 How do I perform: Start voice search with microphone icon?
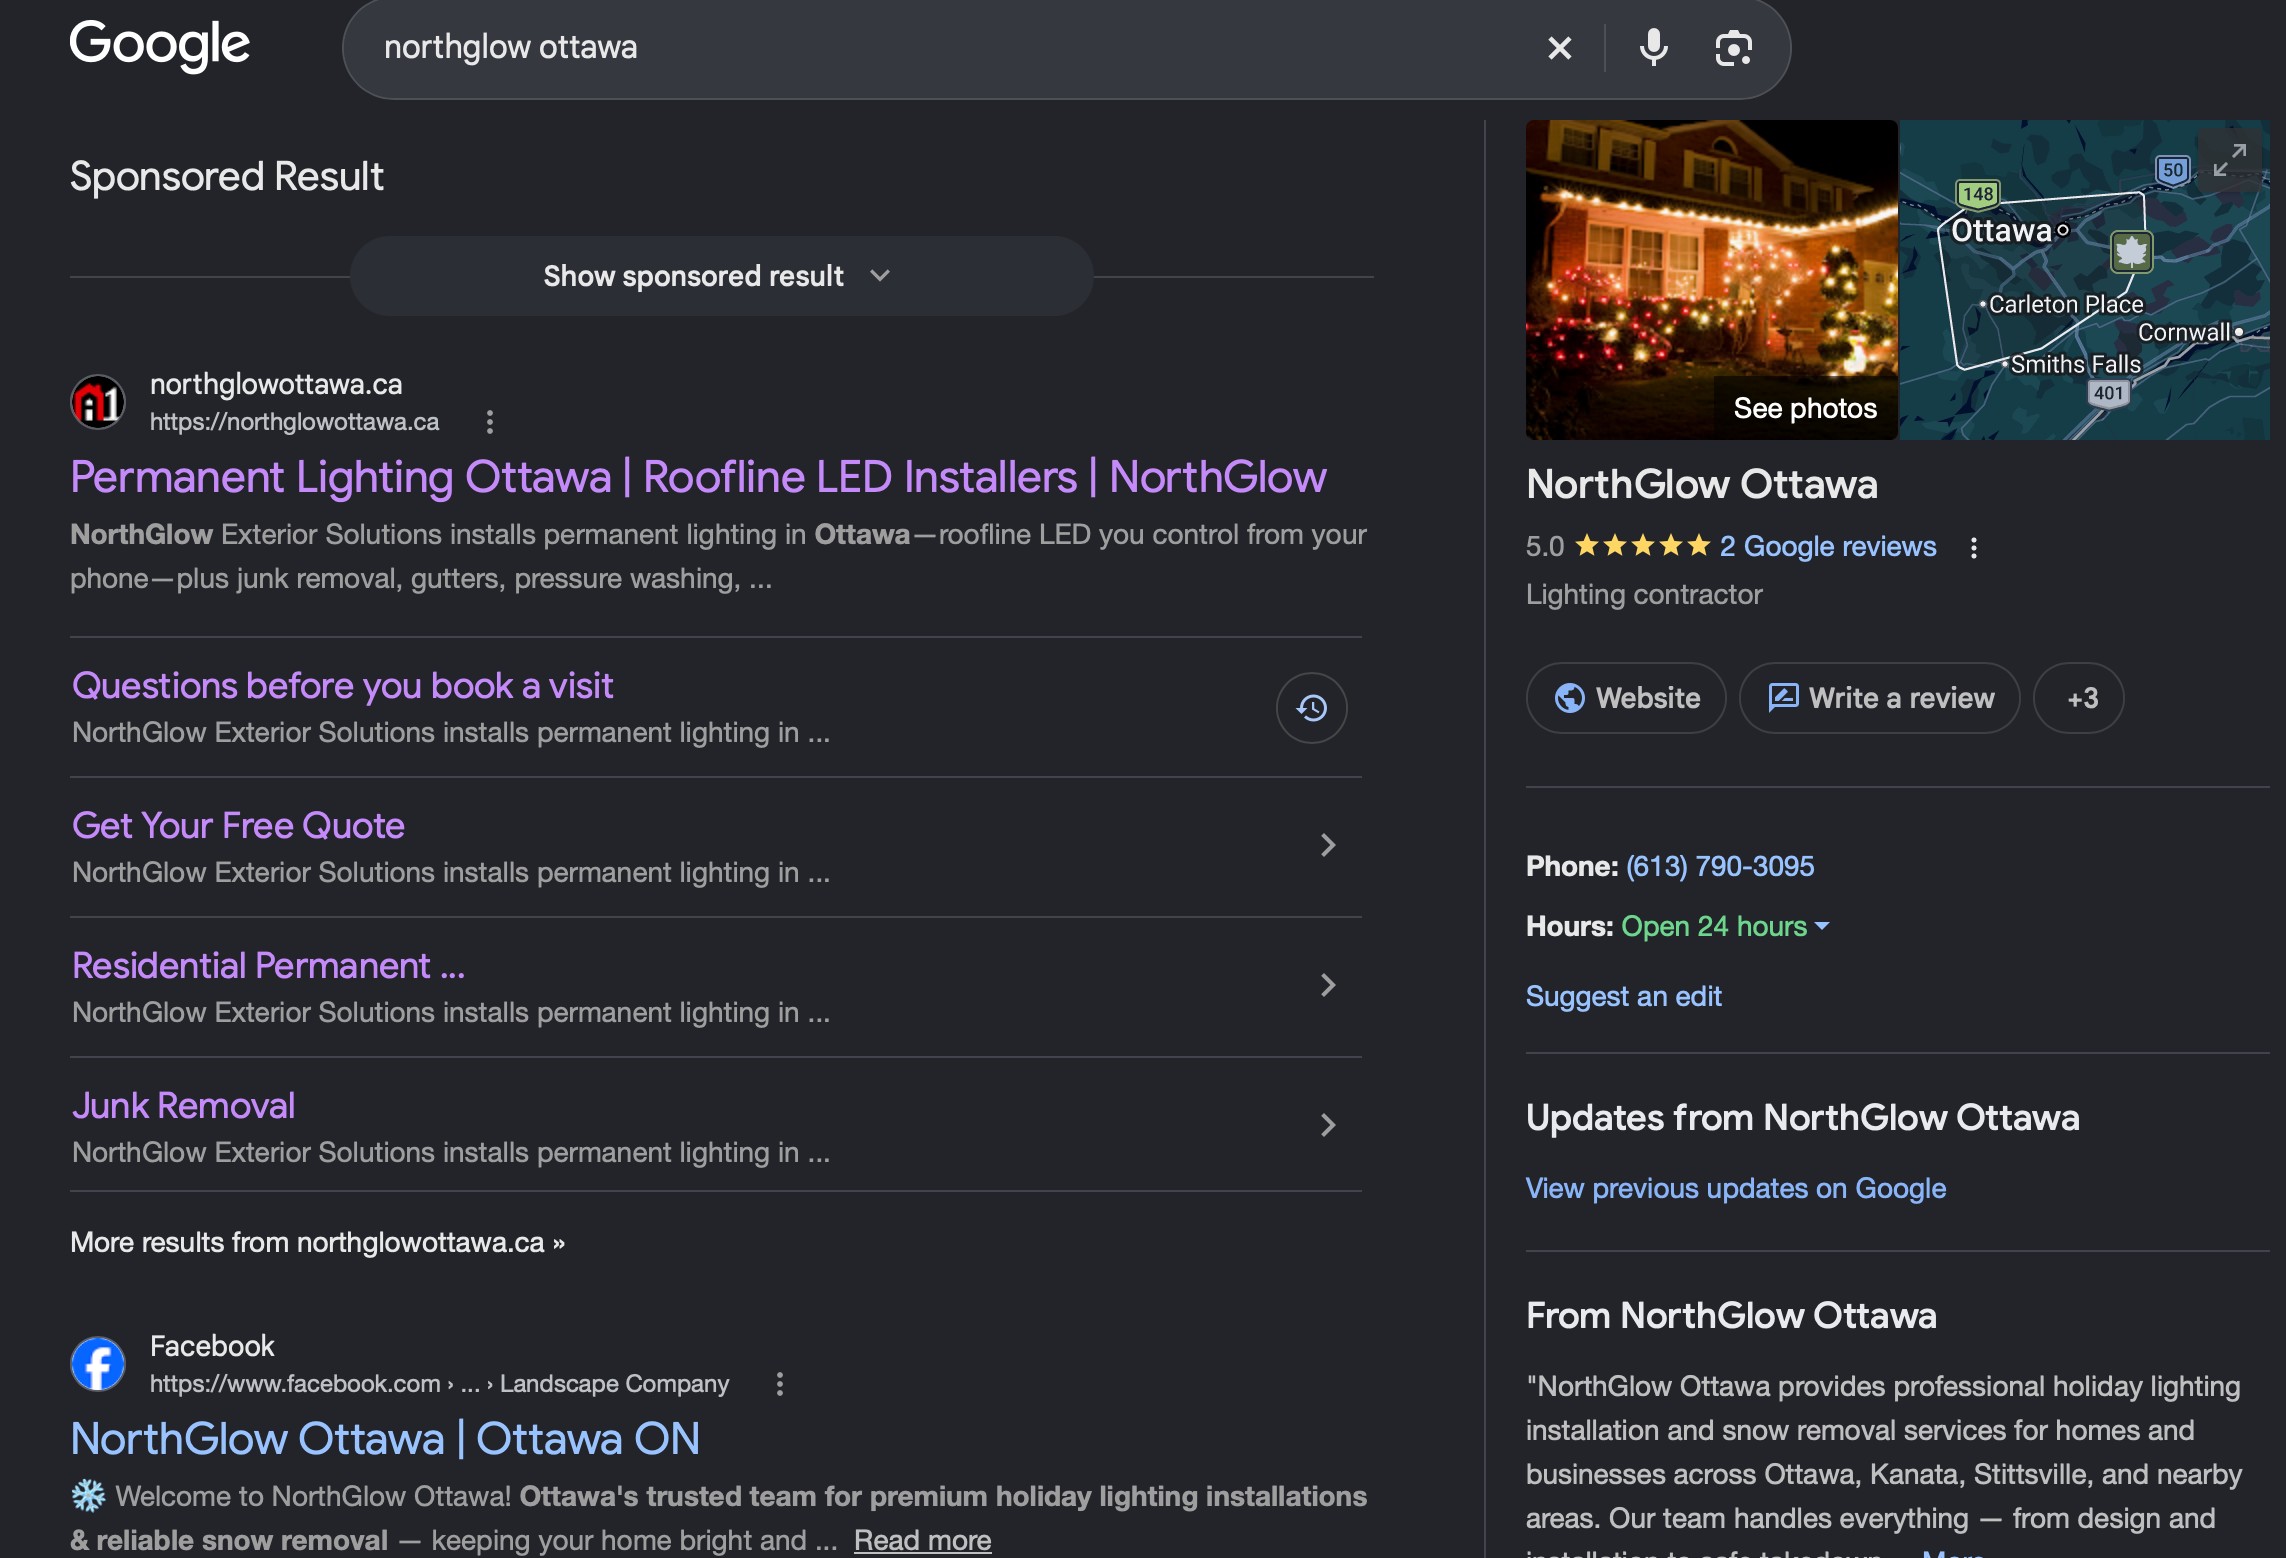[x=1654, y=48]
